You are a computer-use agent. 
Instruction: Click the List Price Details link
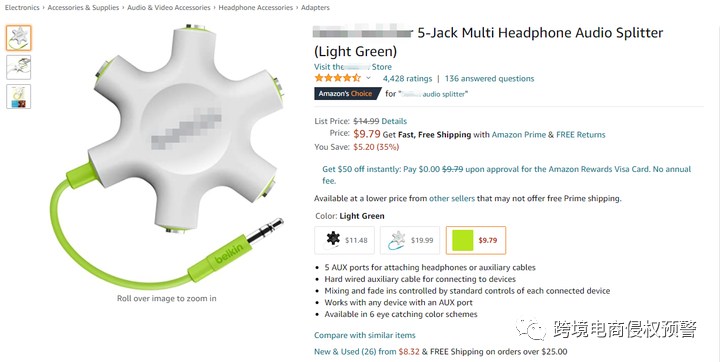point(394,121)
